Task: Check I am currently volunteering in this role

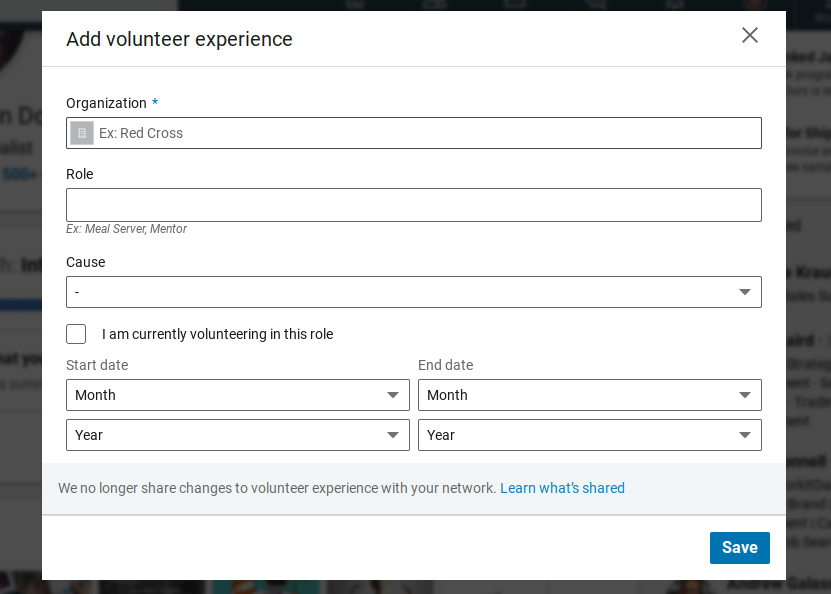Action: pyautogui.click(x=76, y=334)
